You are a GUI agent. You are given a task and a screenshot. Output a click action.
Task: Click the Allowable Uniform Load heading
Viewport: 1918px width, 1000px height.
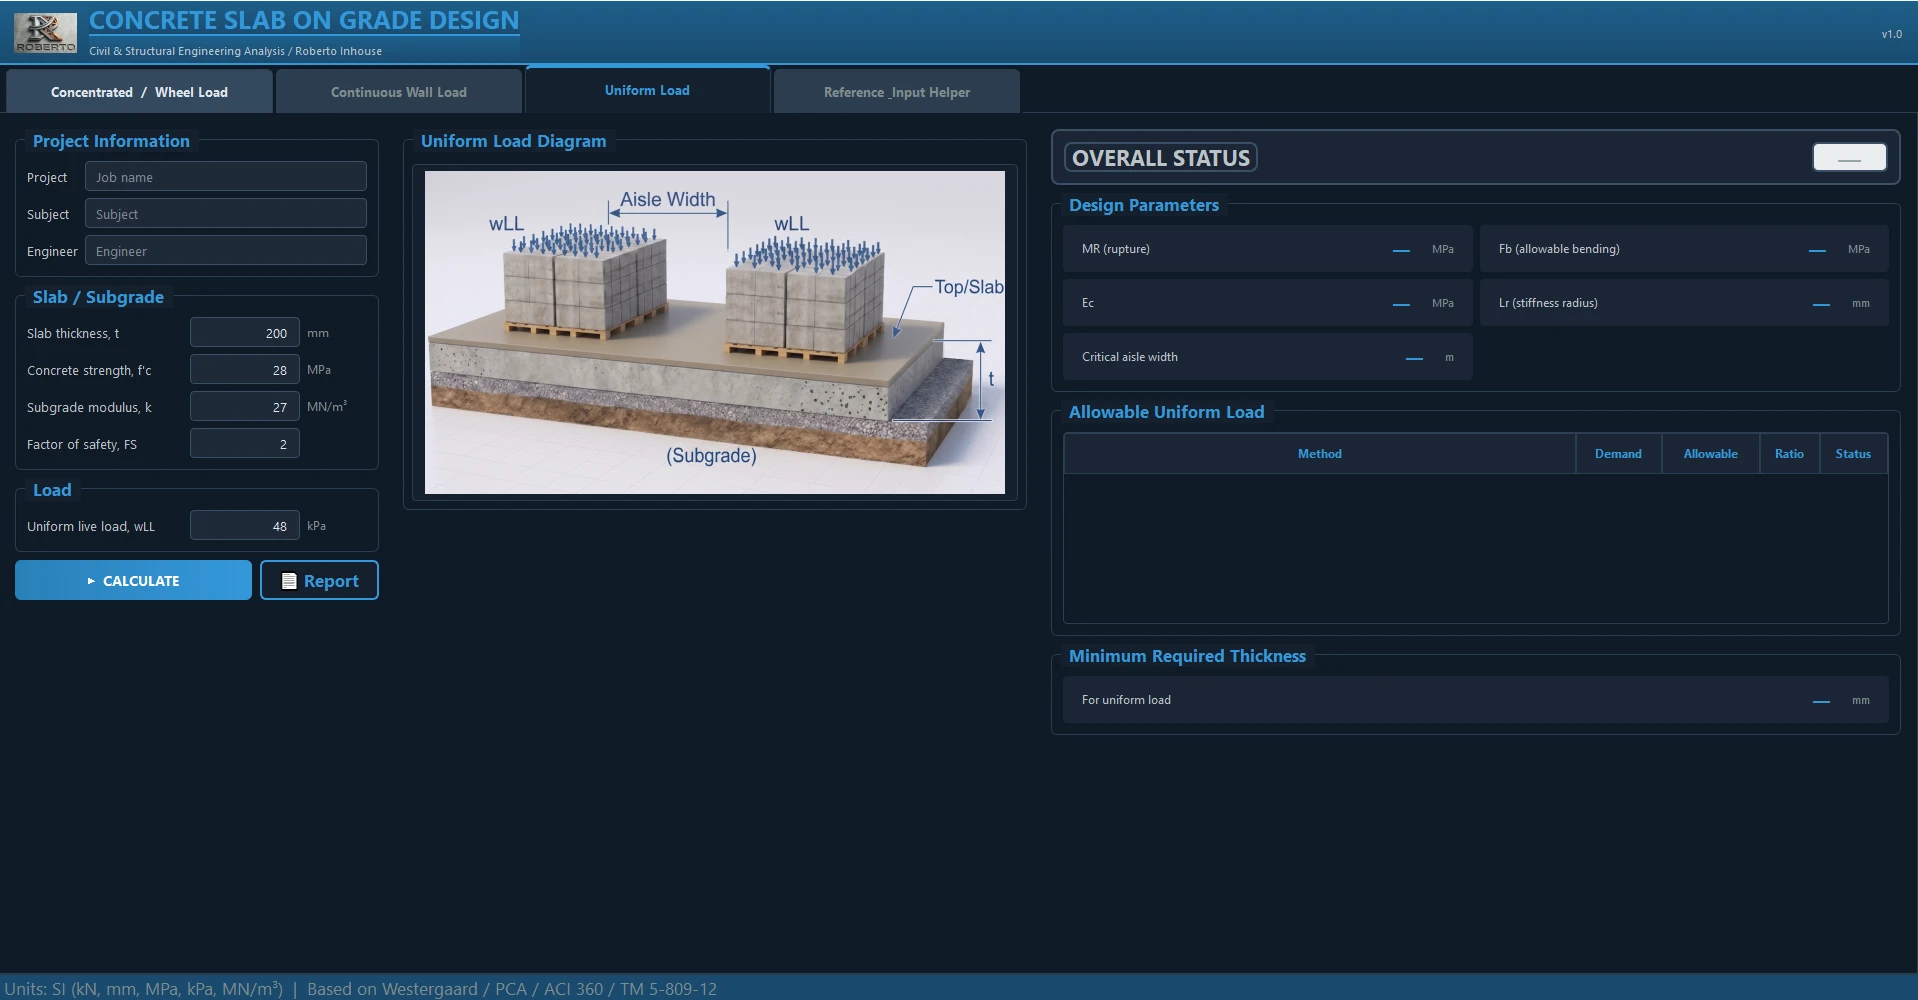click(1166, 412)
